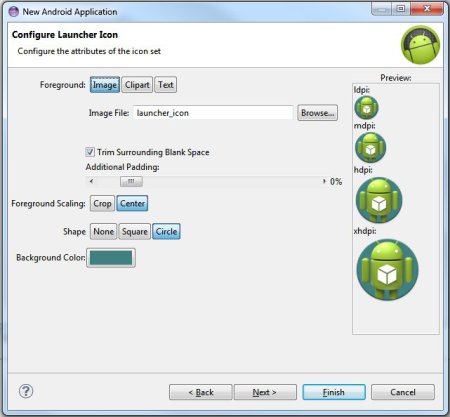
Task: Select Text as foreground type
Action: (166, 85)
